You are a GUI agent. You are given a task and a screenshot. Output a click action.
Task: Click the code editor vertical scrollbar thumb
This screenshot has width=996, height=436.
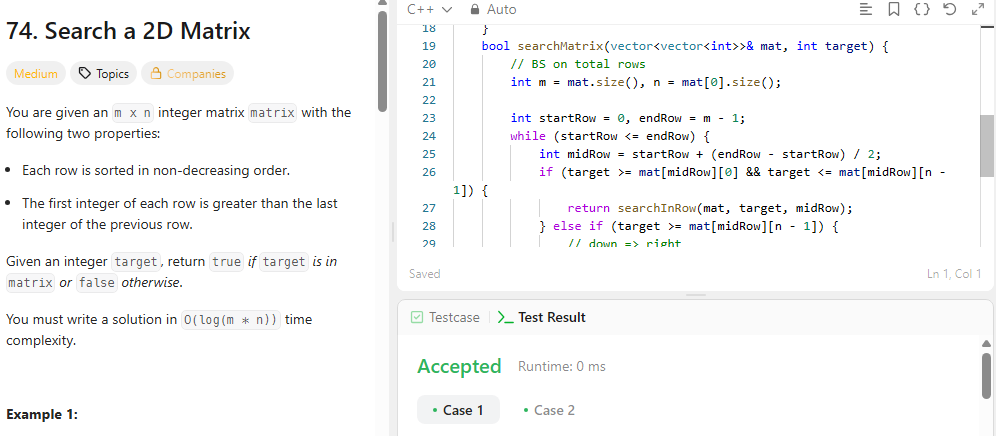[986, 146]
